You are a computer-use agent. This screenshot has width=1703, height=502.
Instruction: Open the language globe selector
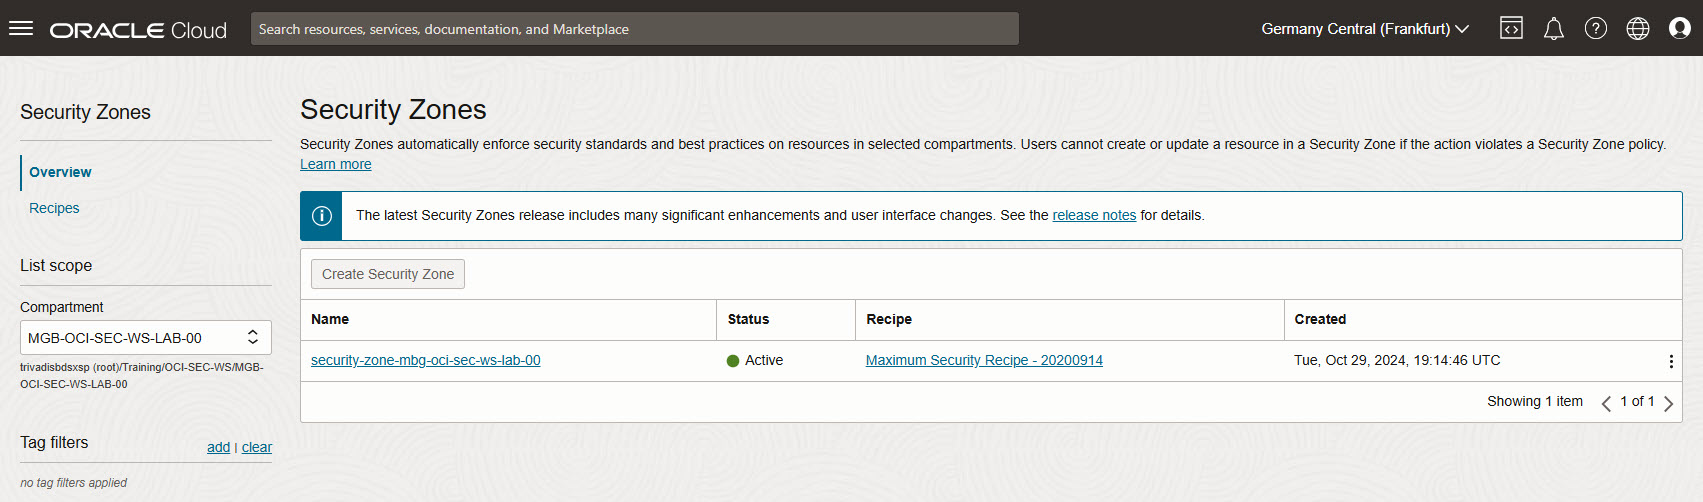tap(1638, 29)
